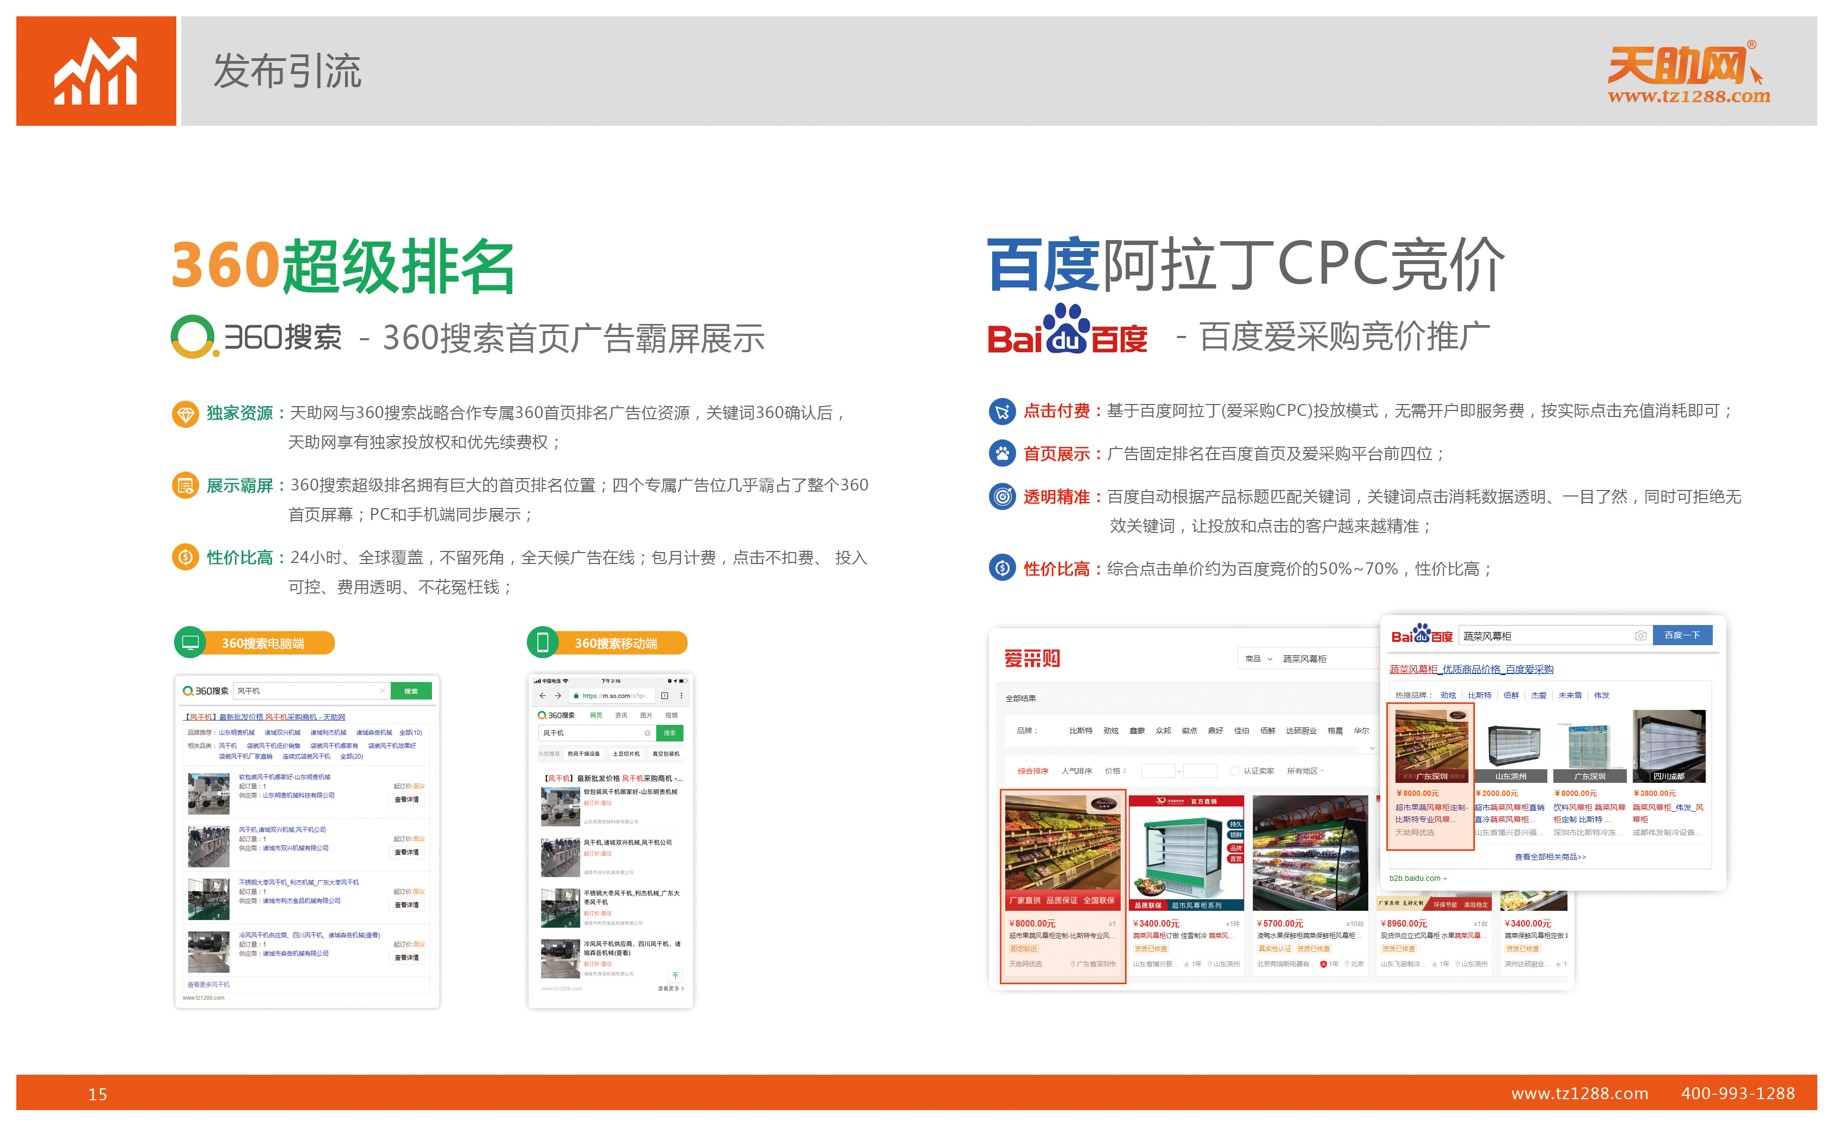Click the three-dot menu in mobile browser

click(x=682, y=696)
